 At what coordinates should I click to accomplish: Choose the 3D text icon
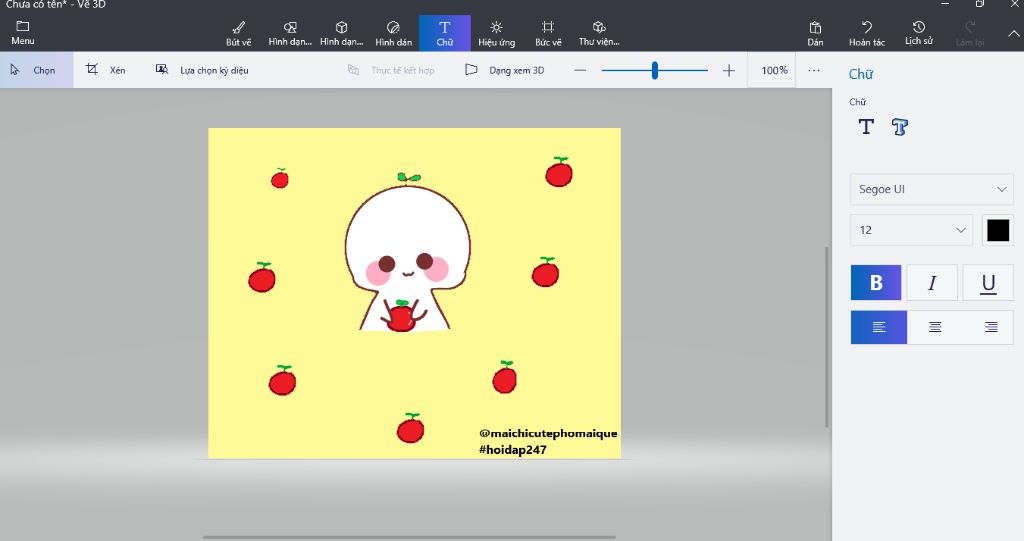(x=900, y=127)
